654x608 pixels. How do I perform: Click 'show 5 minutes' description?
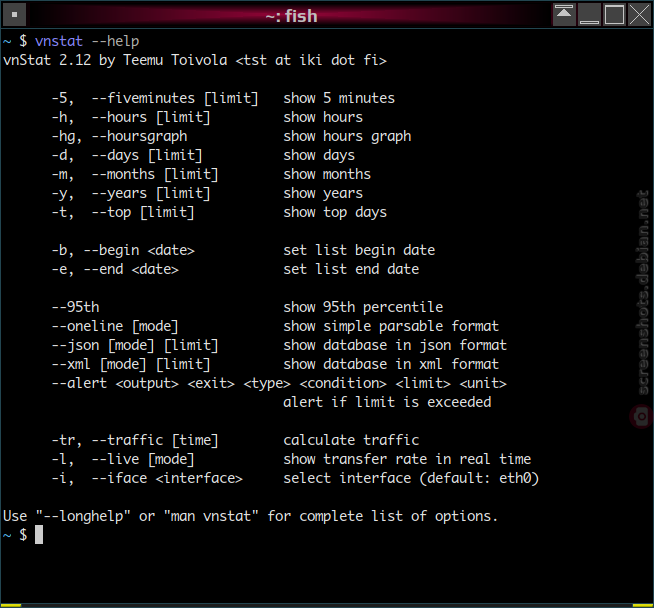[x=339, y=98]
